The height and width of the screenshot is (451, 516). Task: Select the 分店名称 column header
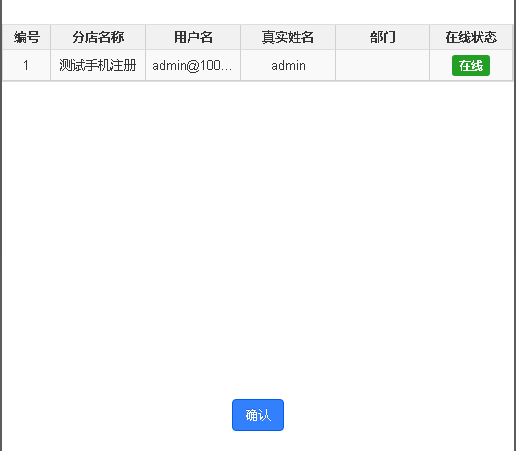pyautogui.click(x=98, y=37)
